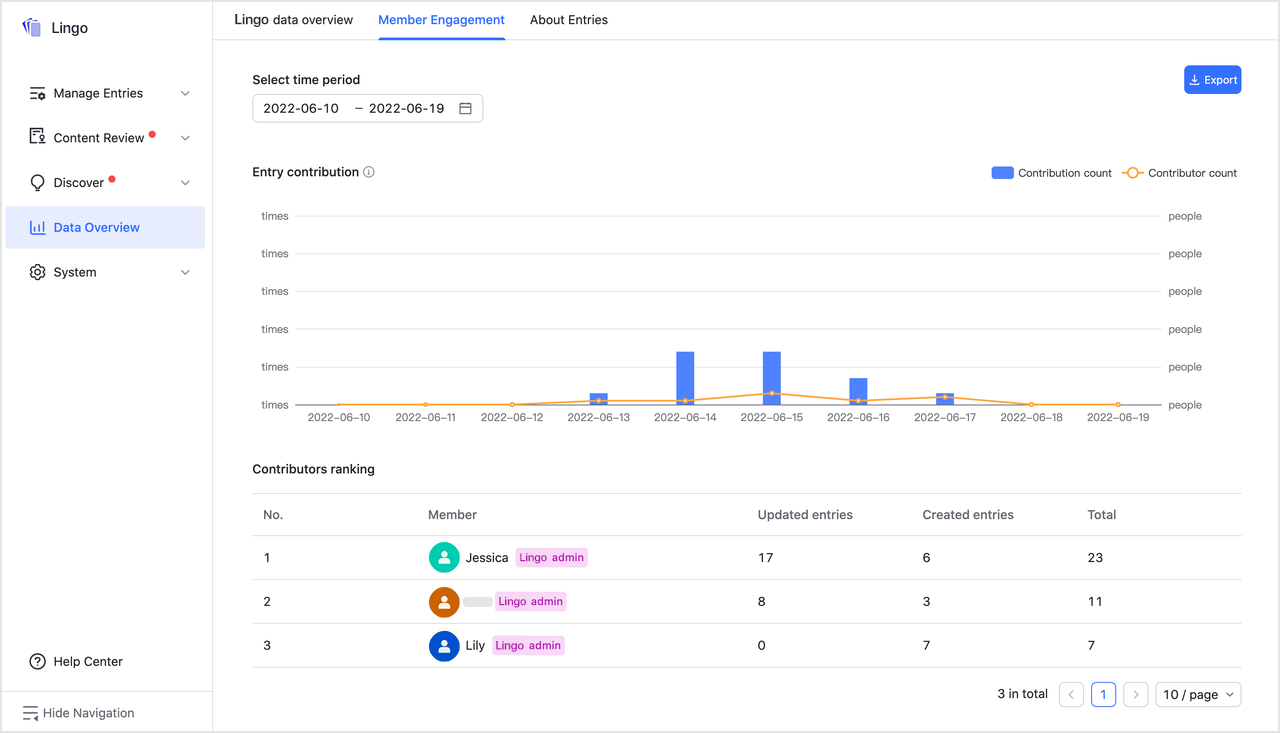
Task: Open the Lingo data overview tab
Action: [293, 19]
